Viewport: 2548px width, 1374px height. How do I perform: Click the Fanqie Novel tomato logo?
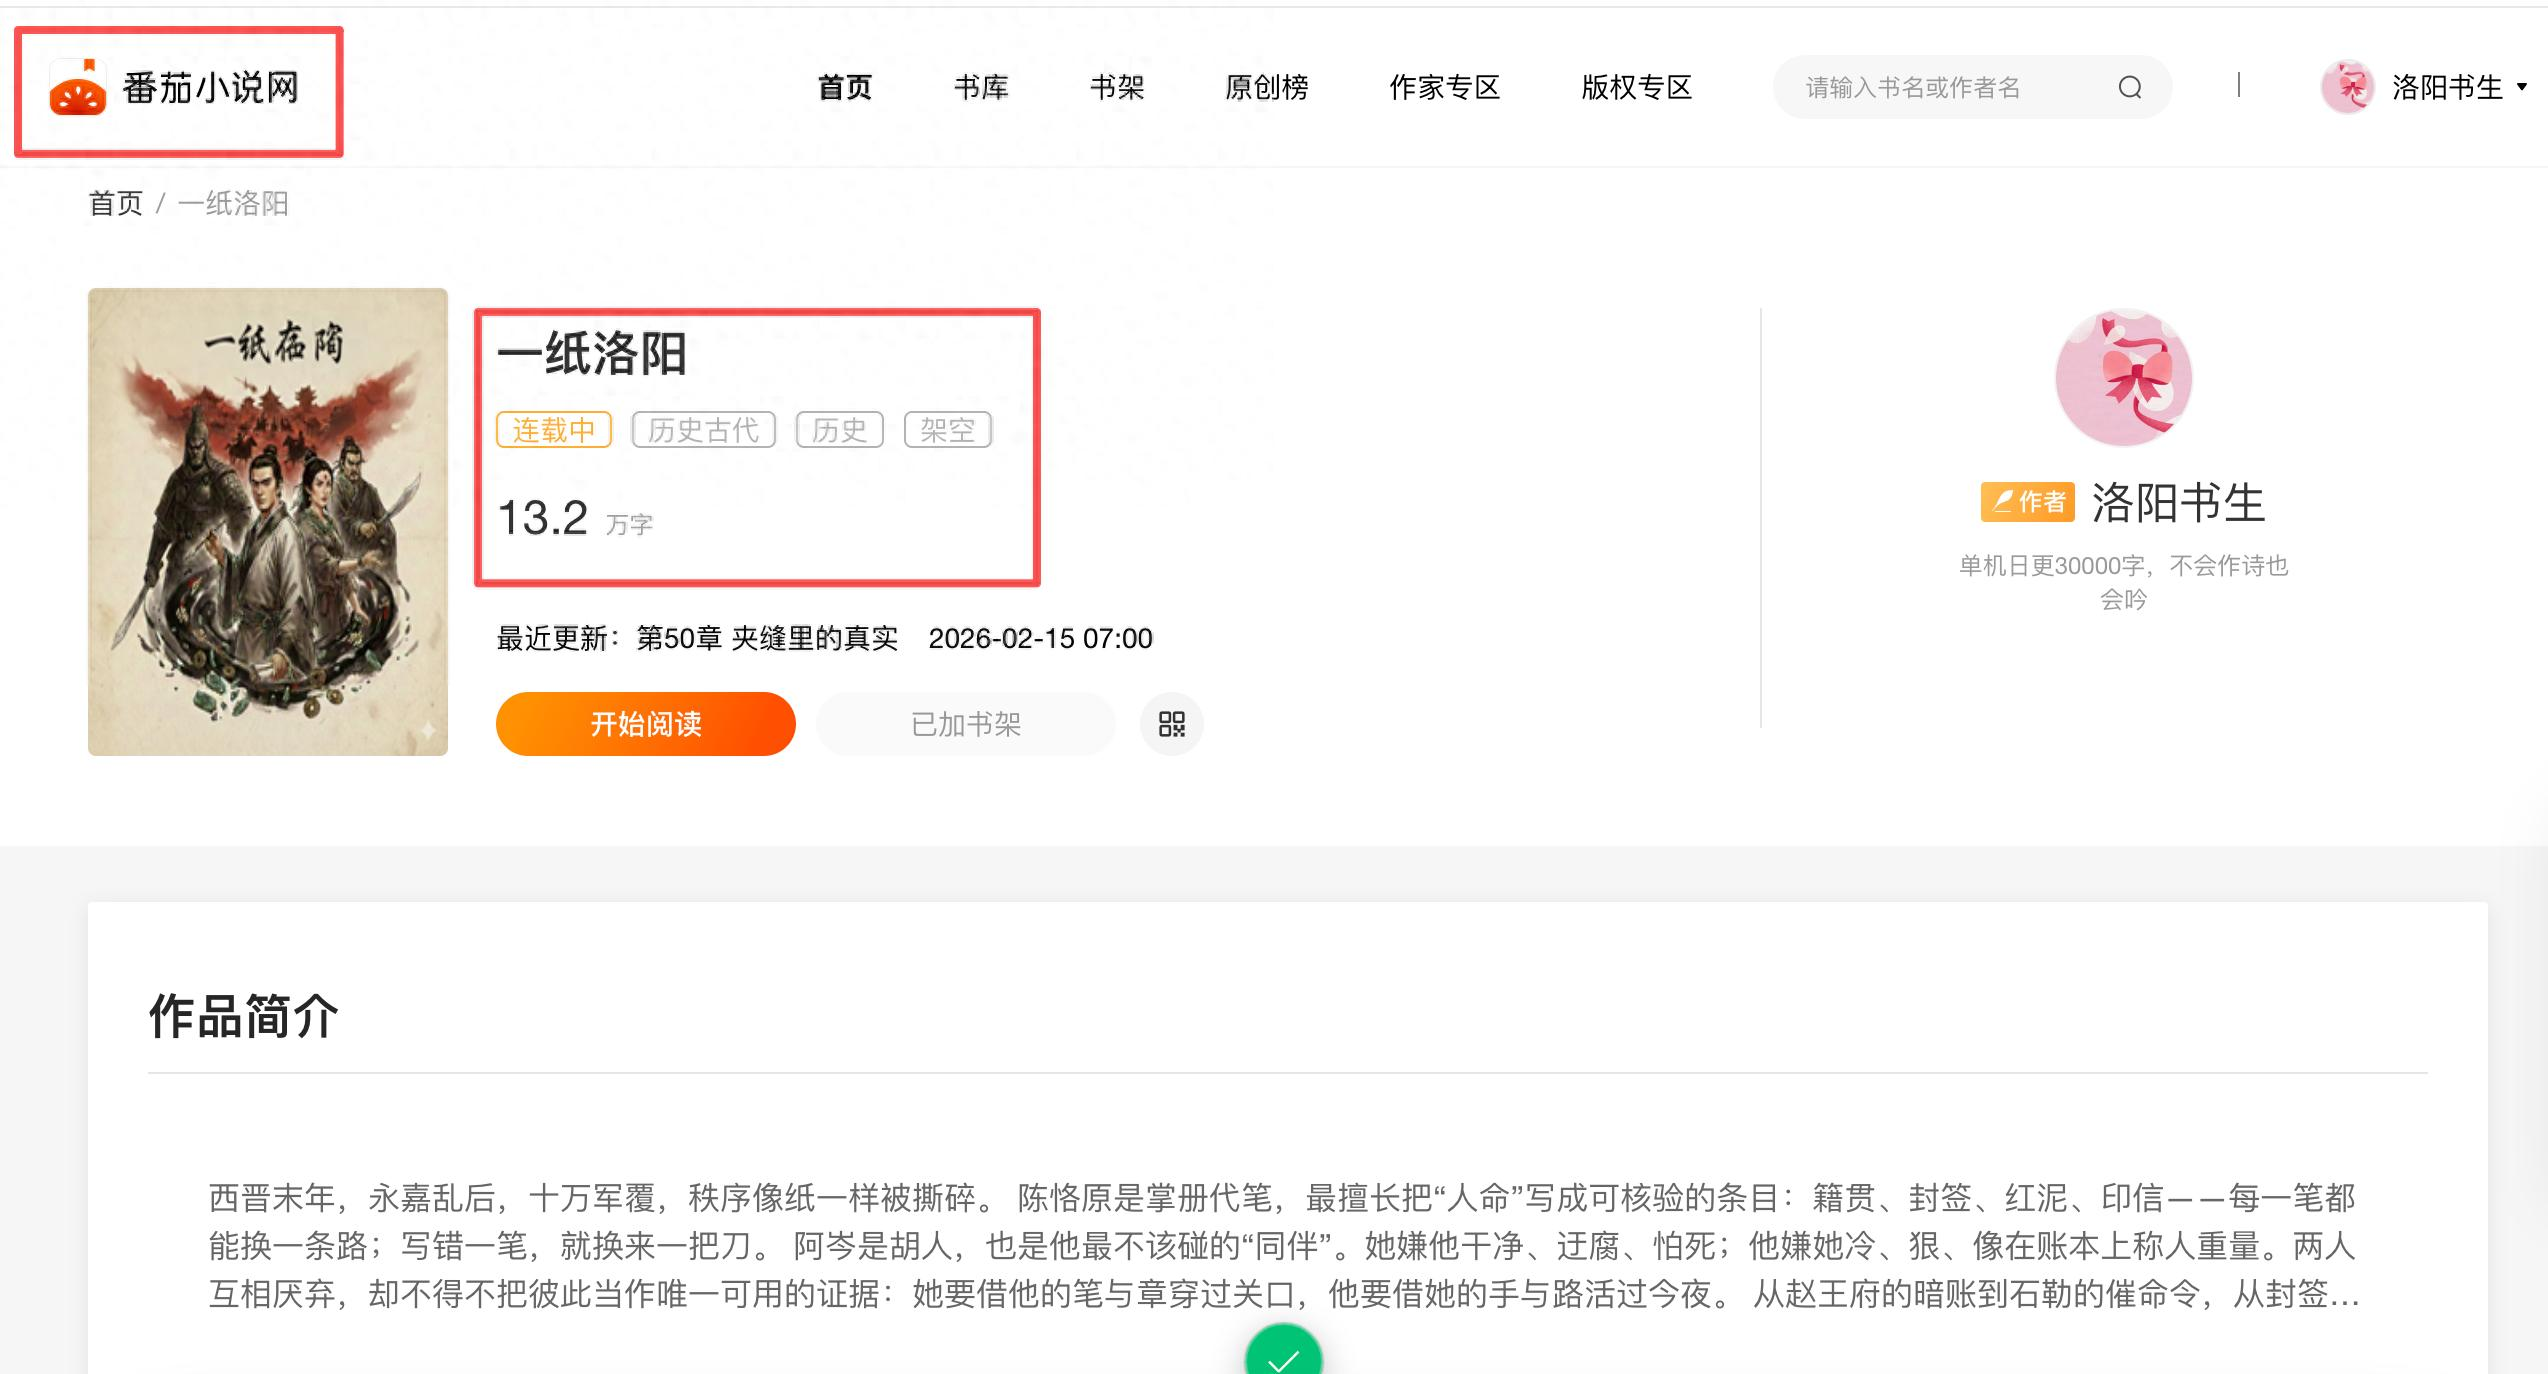tap(78, 89)
